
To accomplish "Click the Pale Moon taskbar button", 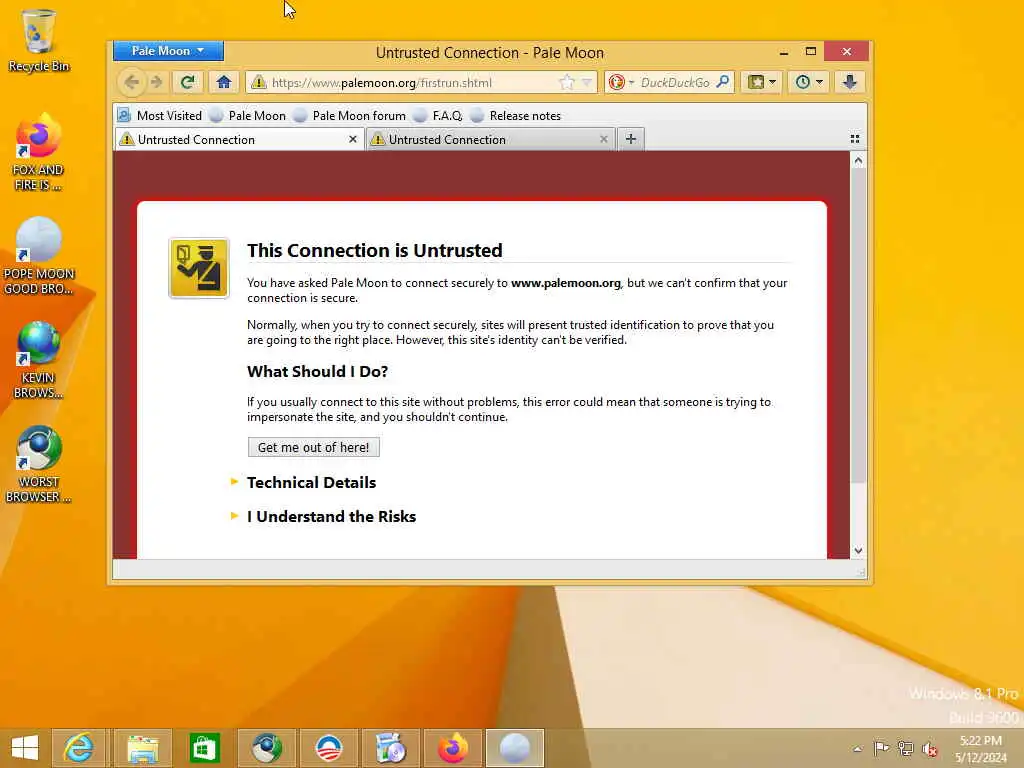I will coord(515,748).
